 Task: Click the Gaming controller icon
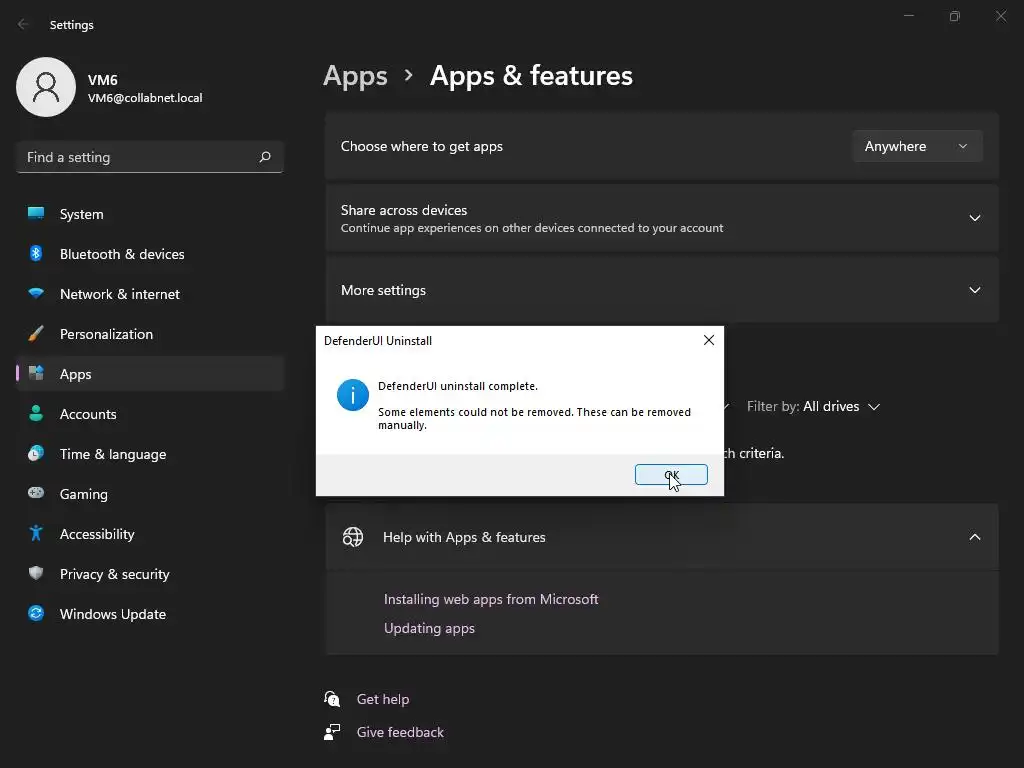click(36, 494)
